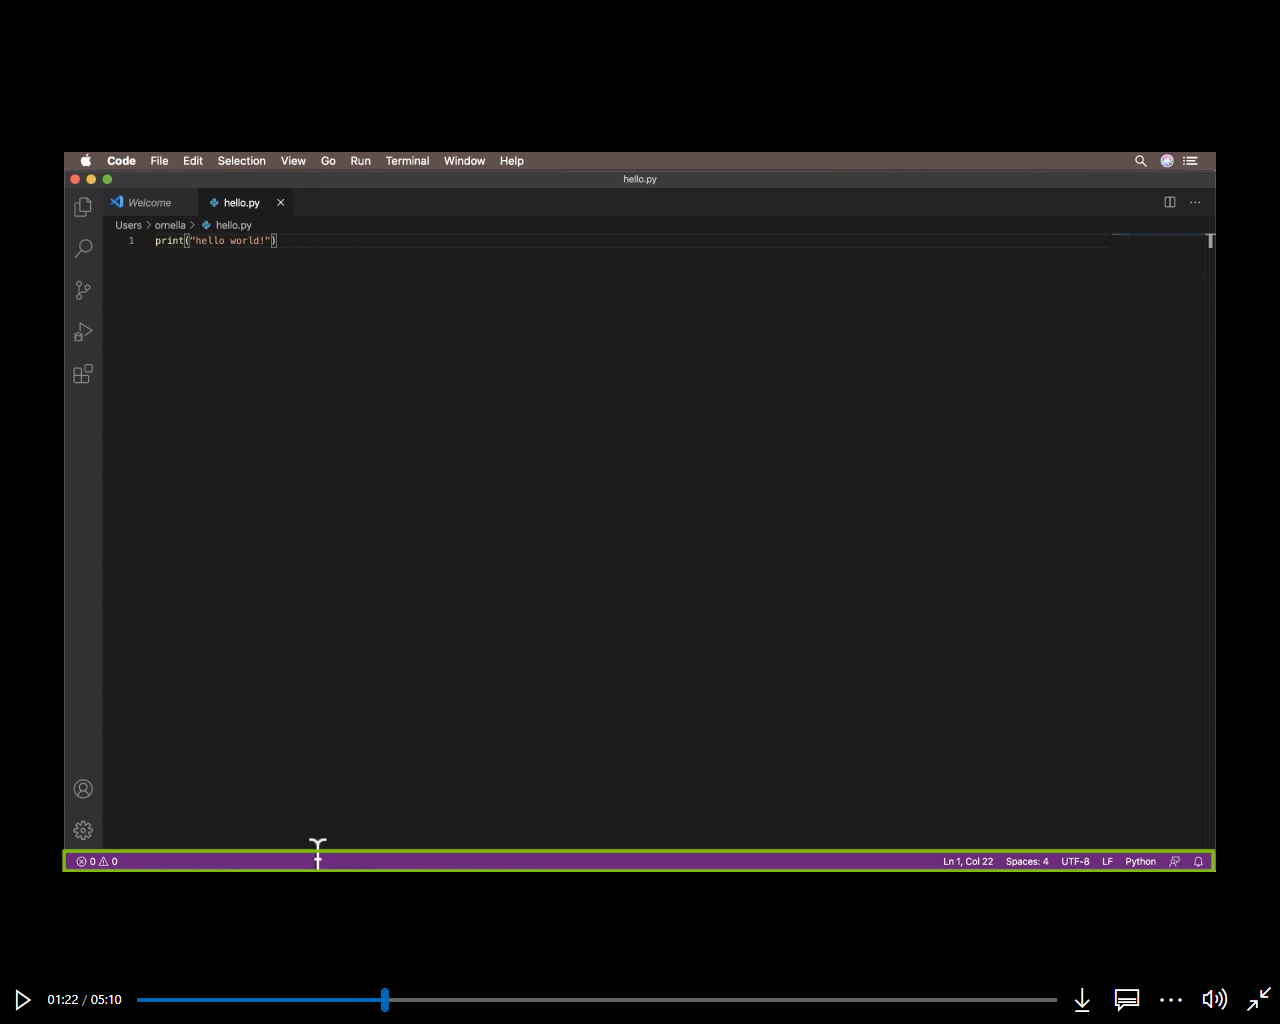Click the ornella breadcrumb item
Viewport: 1280px width, 1024px height.
tap(170, 225)
